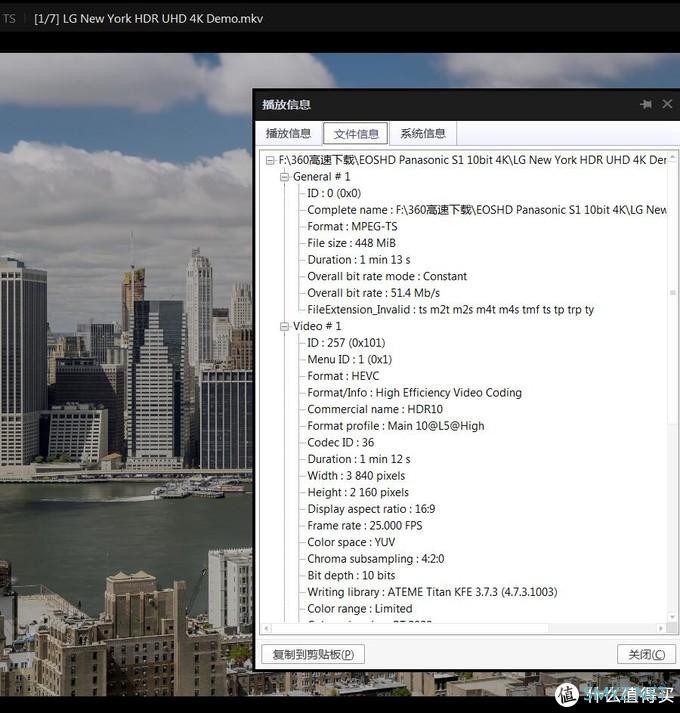Click the vertical scrollbar thumb
This screenshot has width=680, height=713.
point(672,293)
